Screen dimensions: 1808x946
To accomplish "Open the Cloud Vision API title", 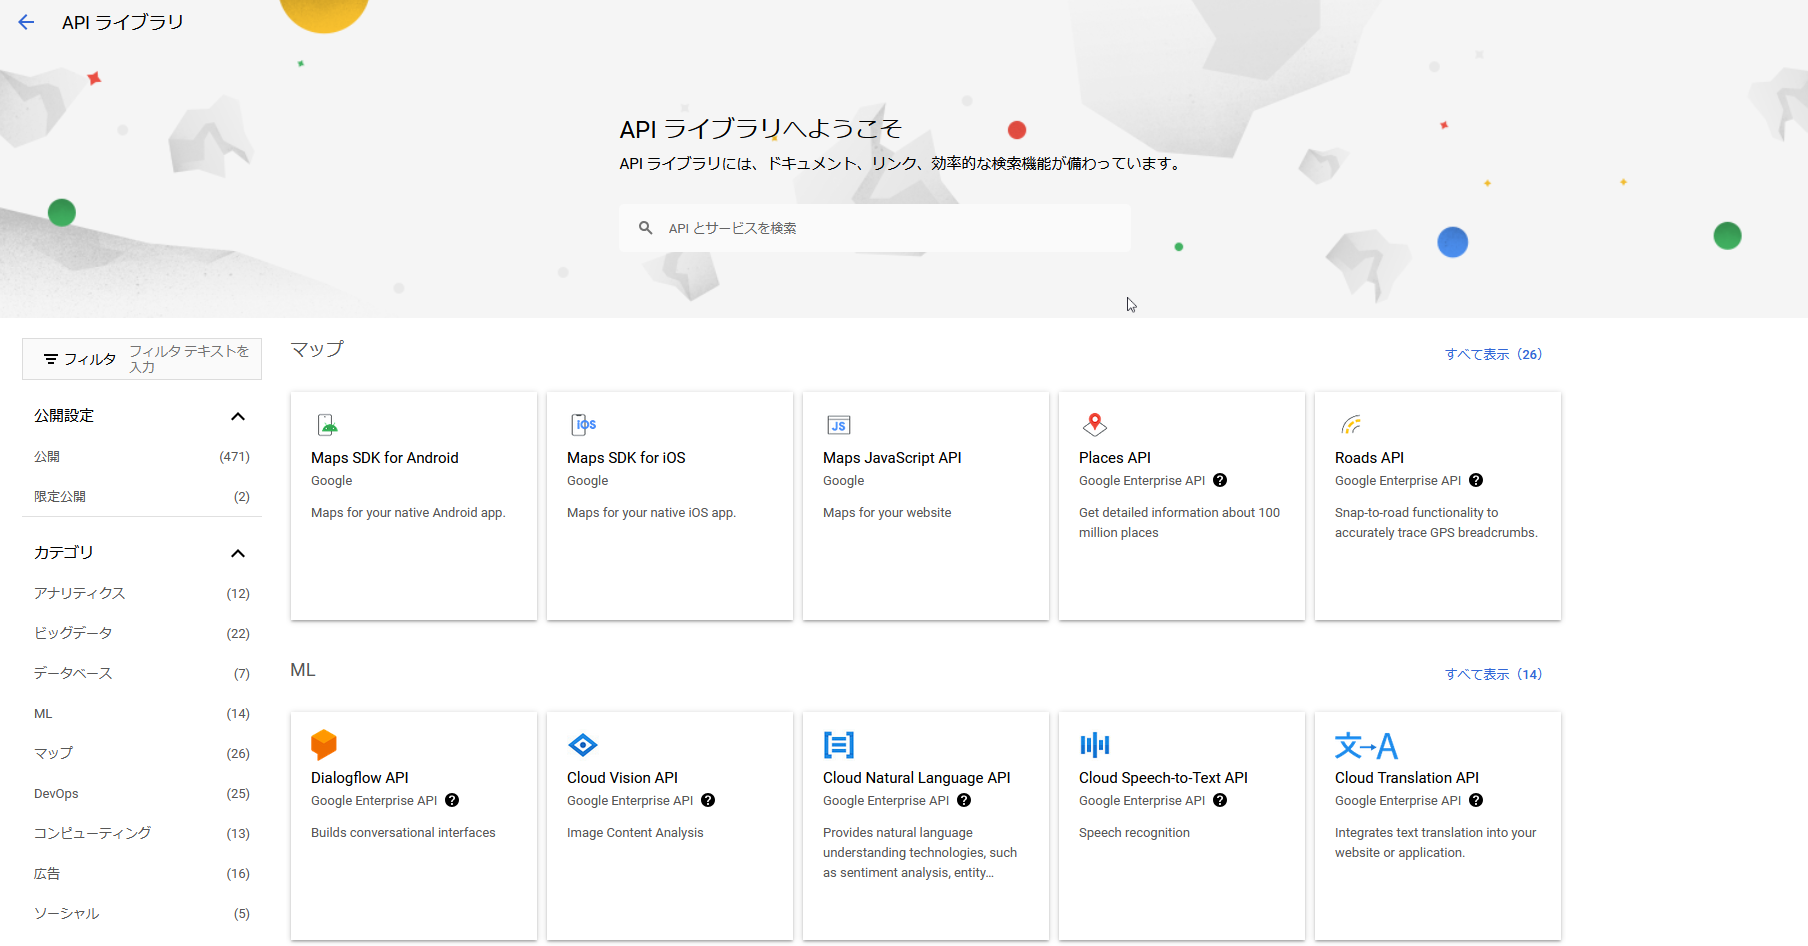I will (x=622, y=778).
